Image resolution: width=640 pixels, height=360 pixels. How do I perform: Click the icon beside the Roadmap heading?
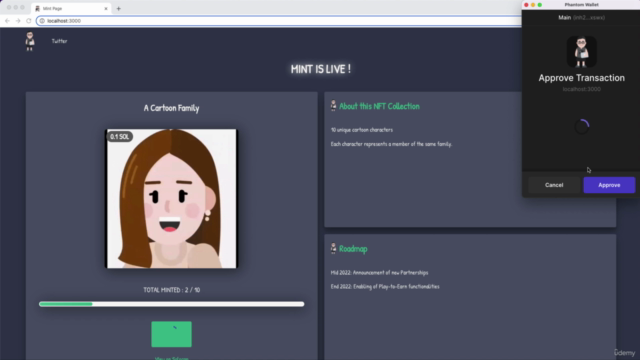pos(333,248)
